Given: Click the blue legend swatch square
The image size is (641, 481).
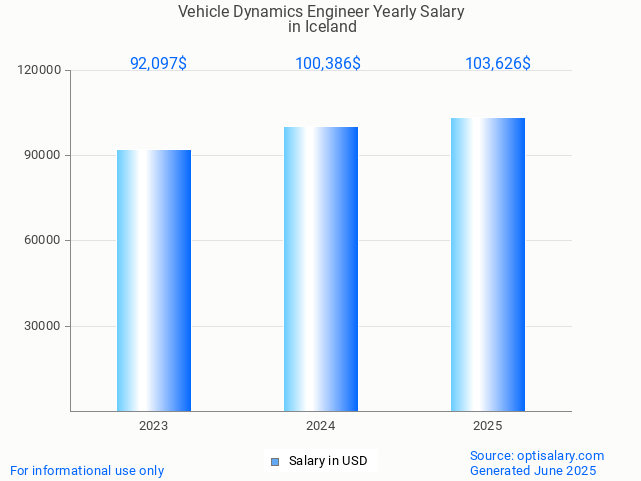Looking at the screenshot, I should coord(275,461).
